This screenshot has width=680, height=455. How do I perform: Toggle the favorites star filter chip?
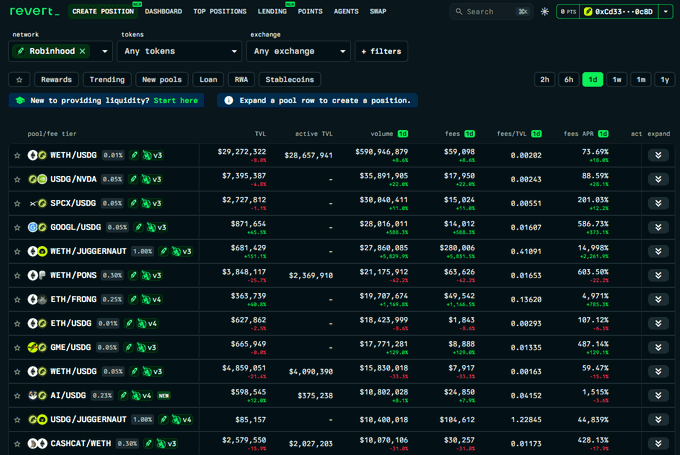click(x=19, y=79)
